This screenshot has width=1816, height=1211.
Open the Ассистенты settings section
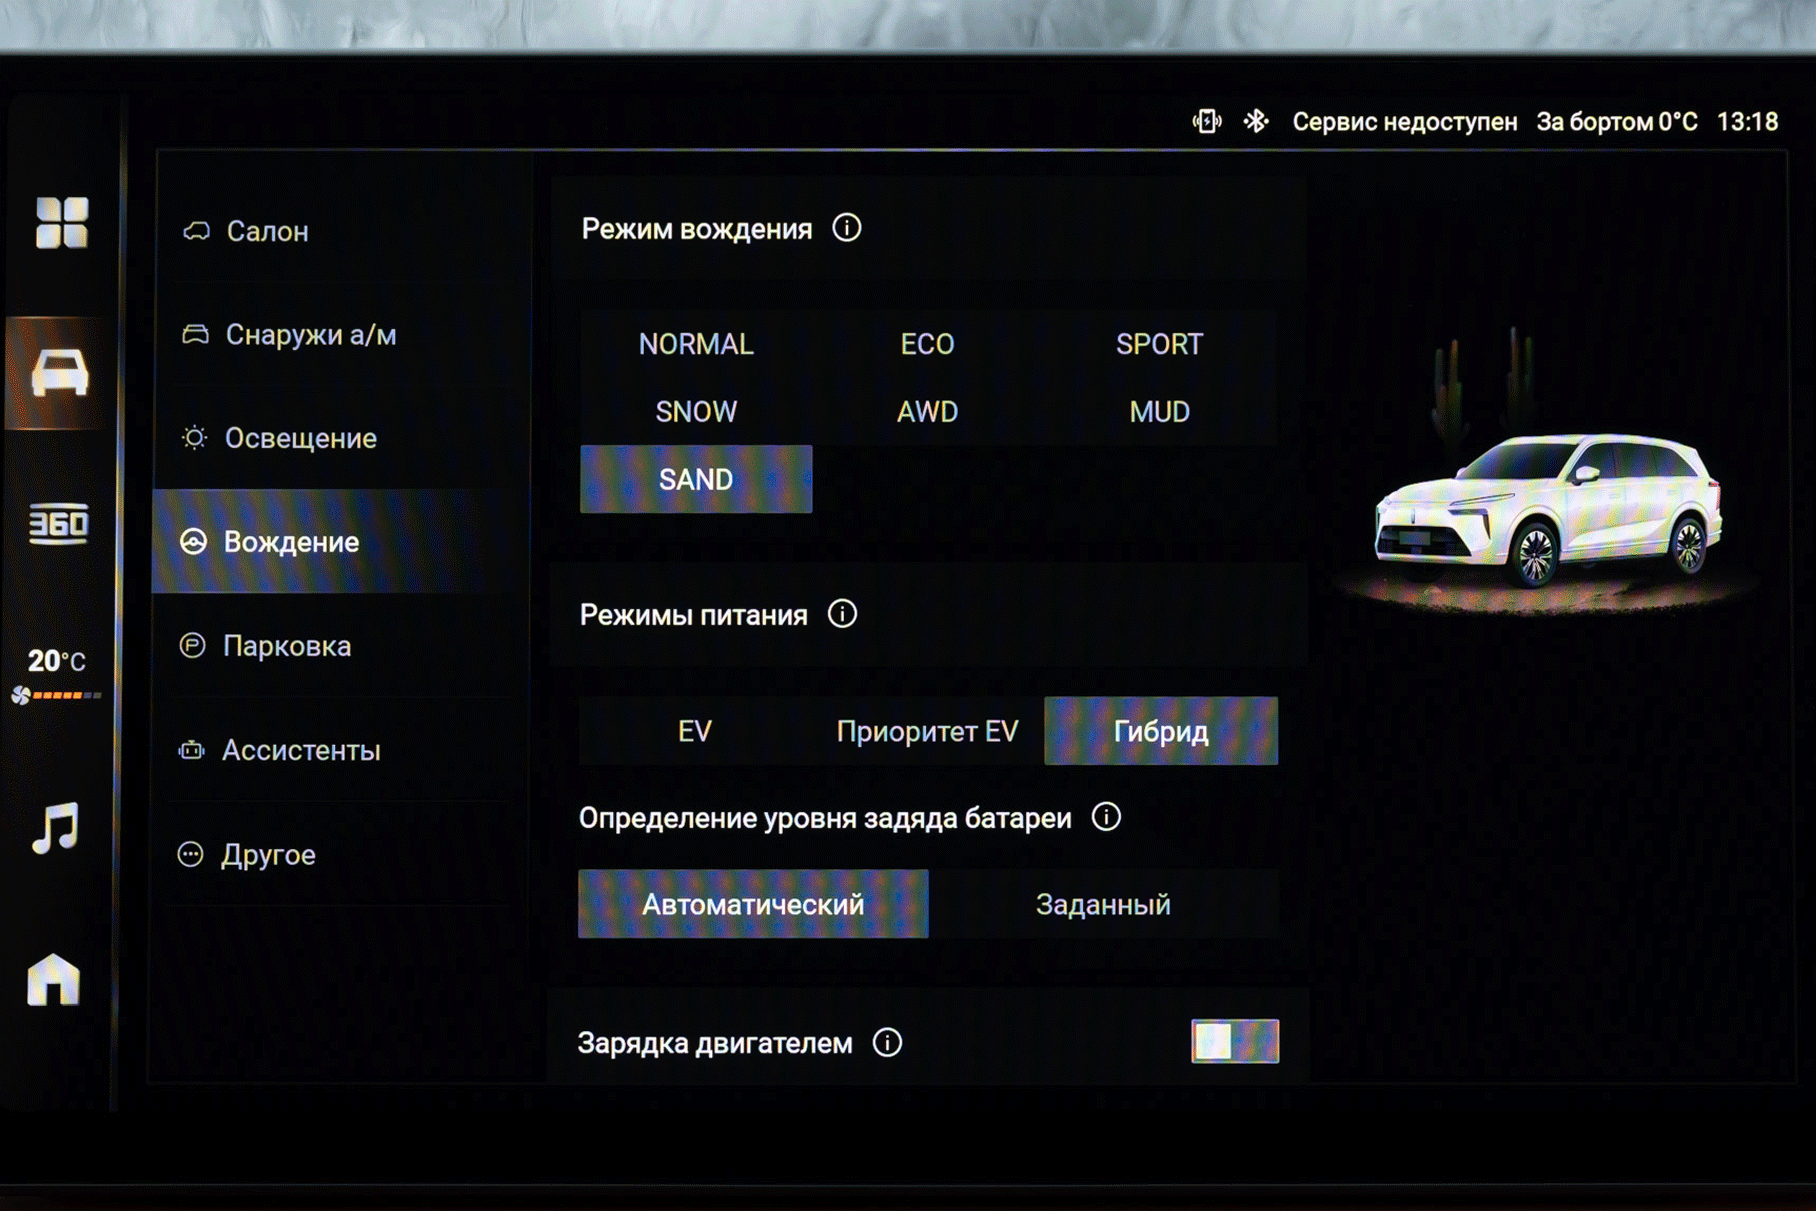[300, 750]
